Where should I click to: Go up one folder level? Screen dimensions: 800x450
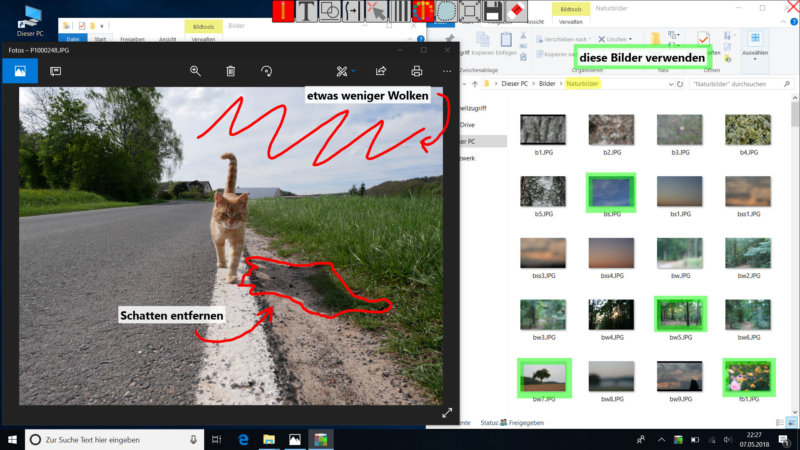pos(475,84)
